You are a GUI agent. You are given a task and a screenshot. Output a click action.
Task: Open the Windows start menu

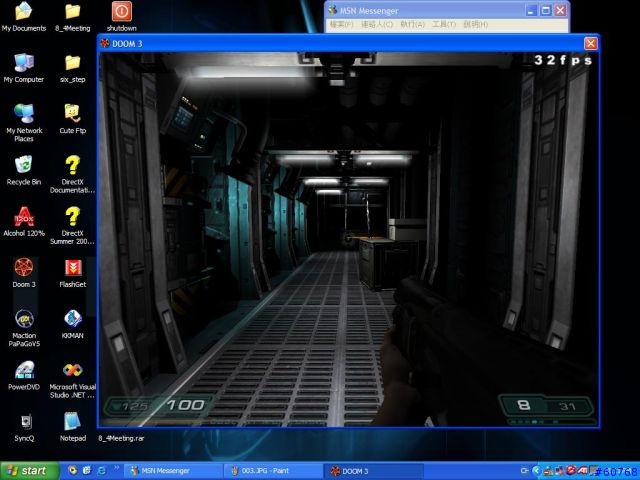click(29, 471)
